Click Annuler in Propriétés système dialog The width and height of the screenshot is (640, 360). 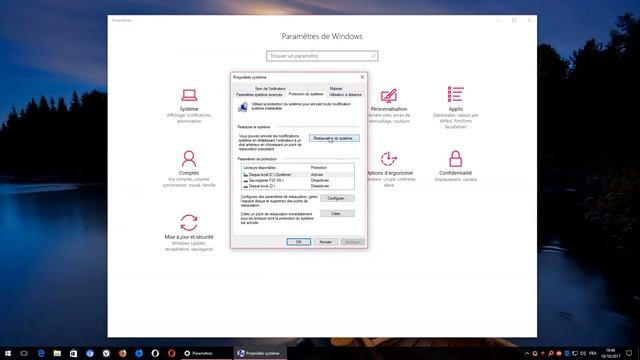pyautogui.click(x=326, y=242)
